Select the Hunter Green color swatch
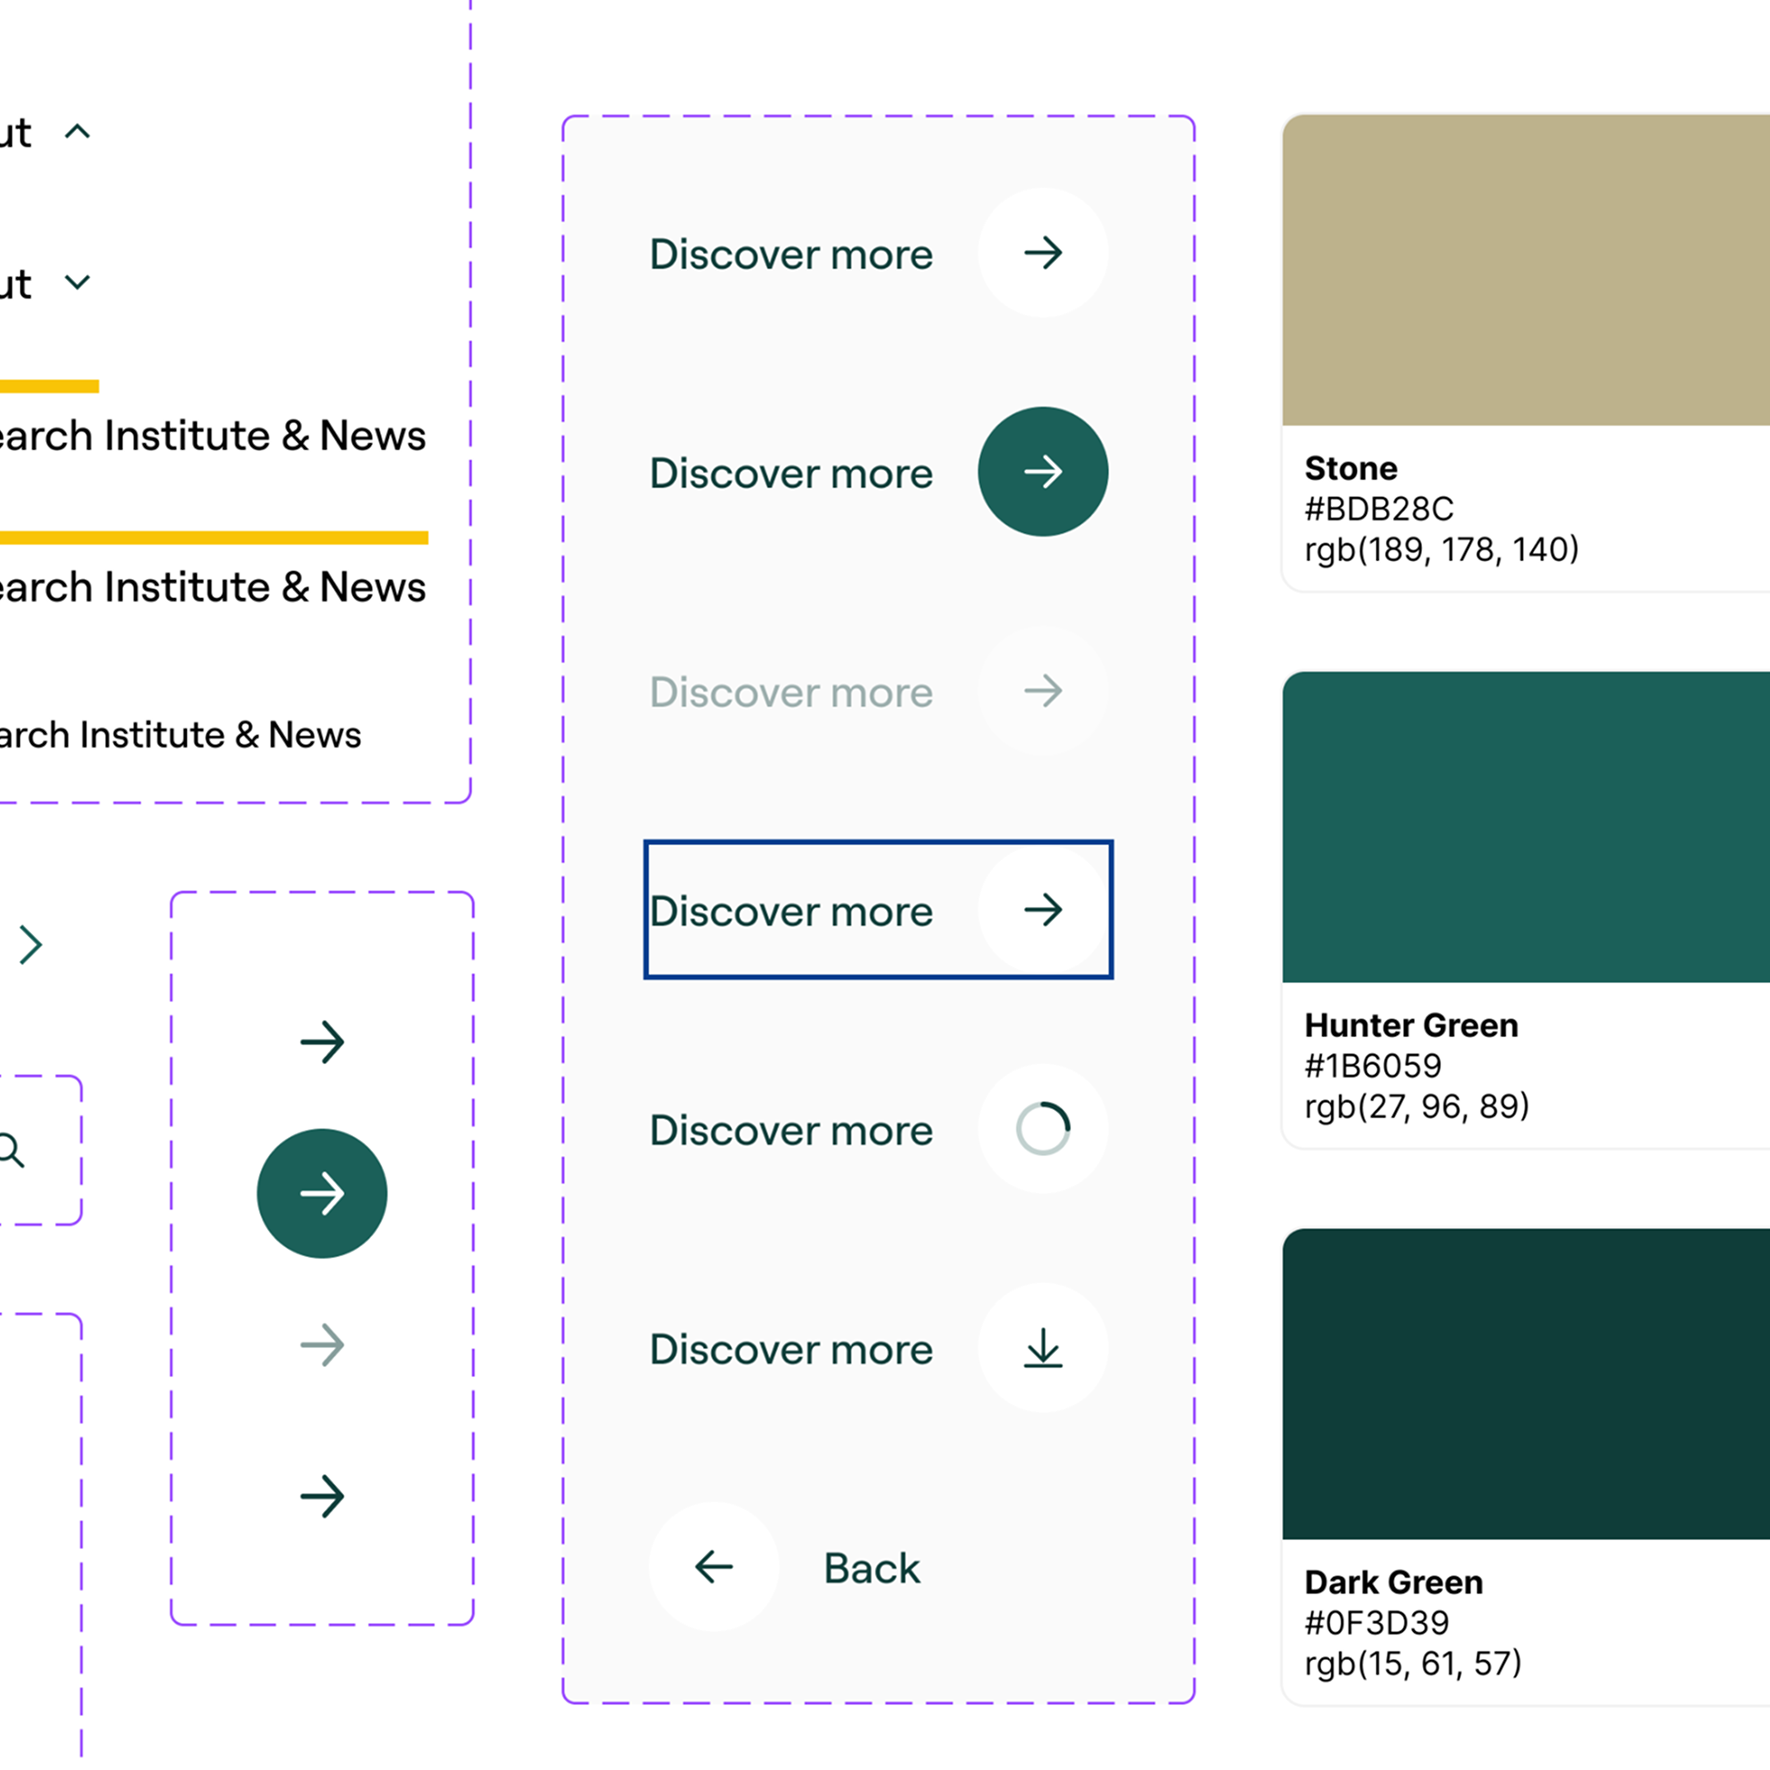 tap(1525, 827)
